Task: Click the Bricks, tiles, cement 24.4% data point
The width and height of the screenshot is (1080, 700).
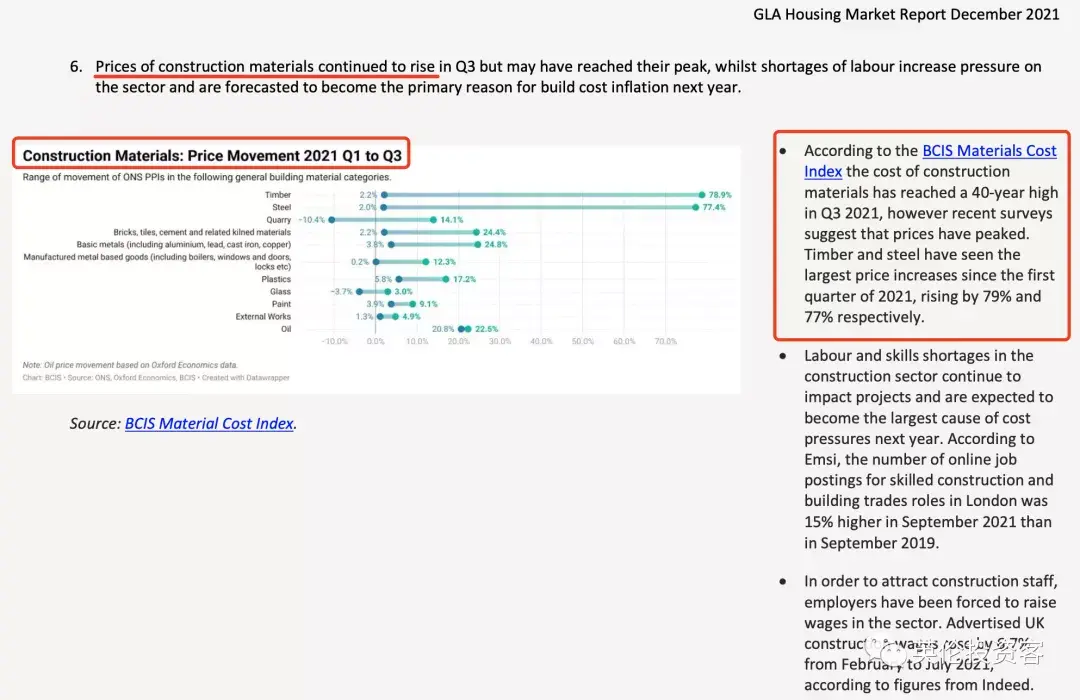Action: 477,232
